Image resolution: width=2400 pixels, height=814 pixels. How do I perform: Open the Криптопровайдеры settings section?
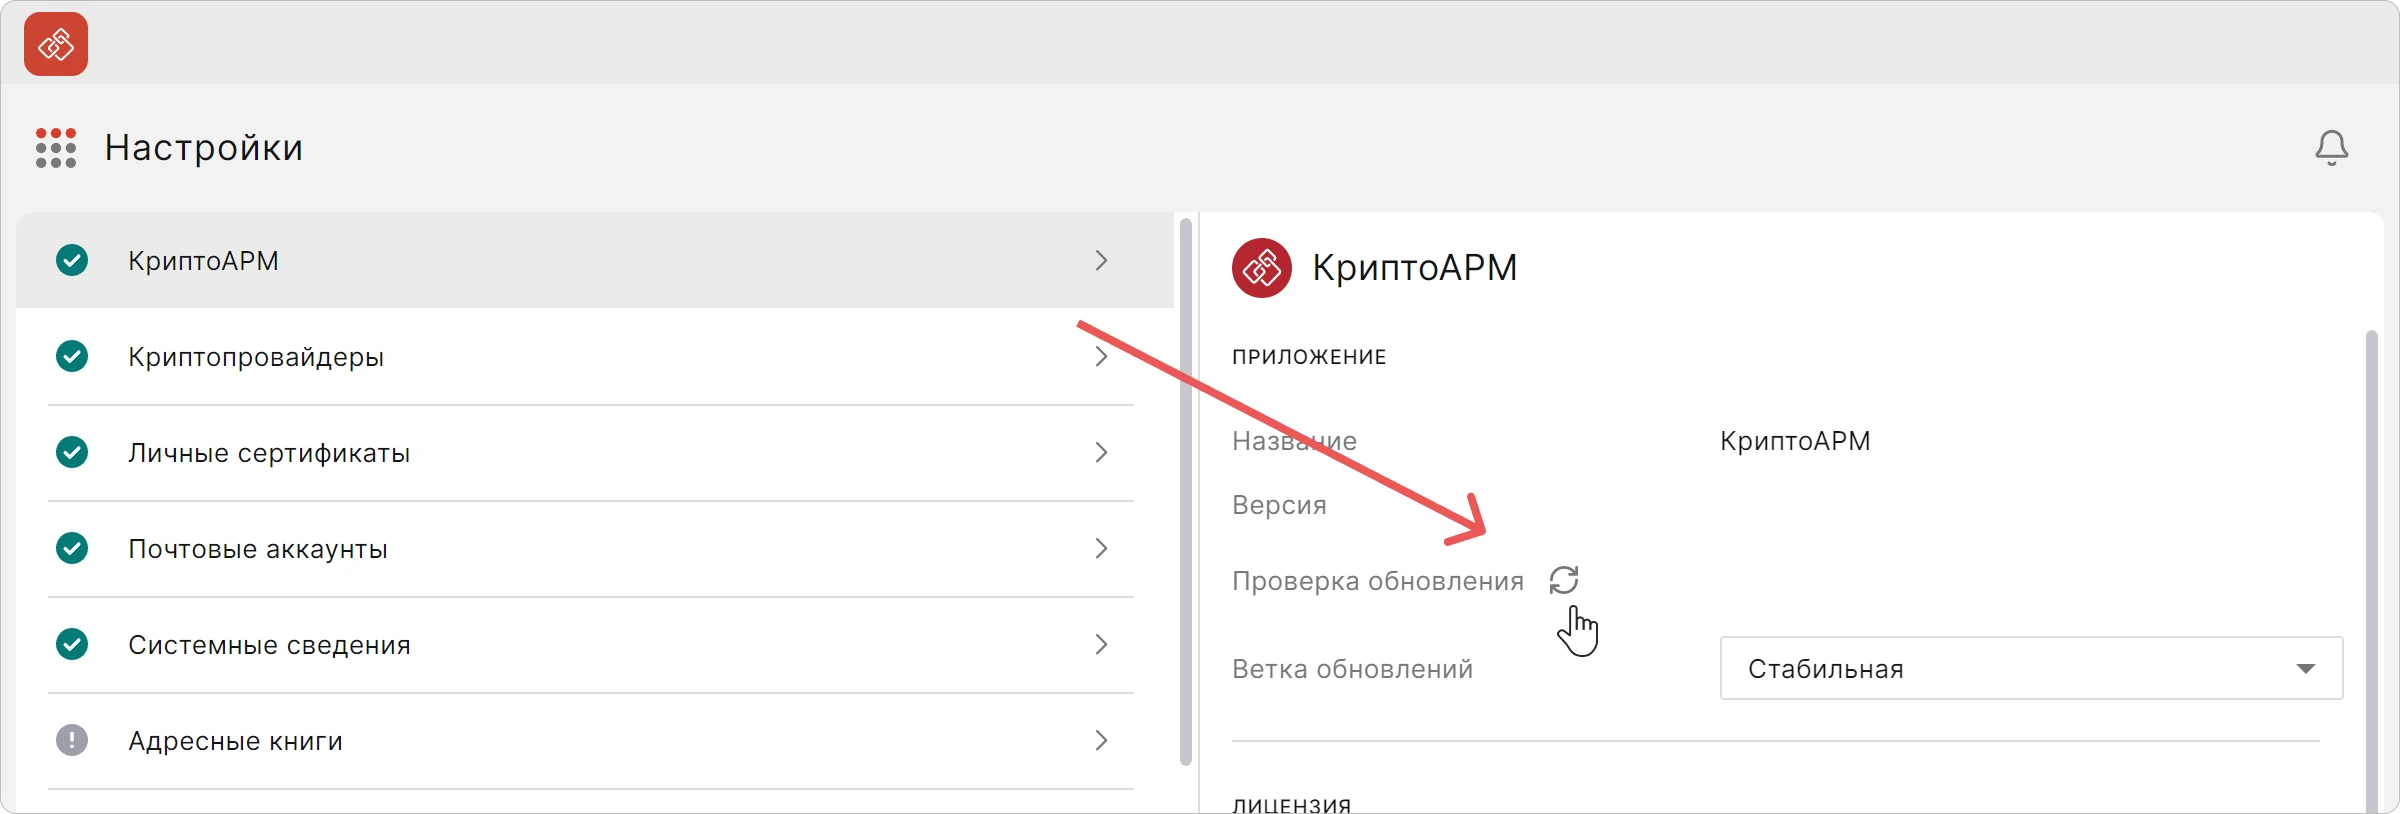[595, 356]
